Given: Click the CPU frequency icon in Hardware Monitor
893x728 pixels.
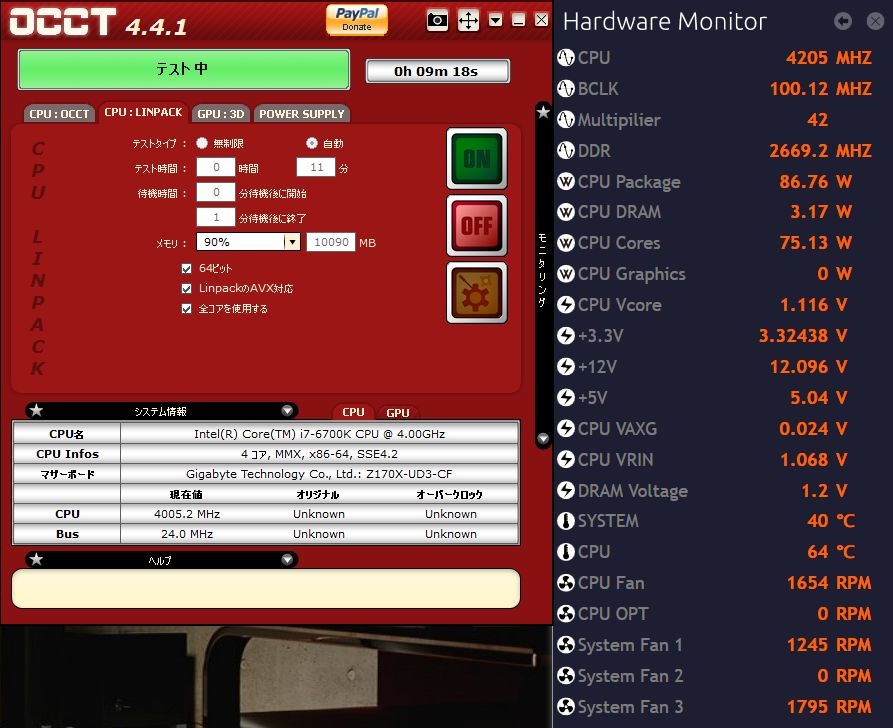Looking at the screenshot, I should coord(566,58).
